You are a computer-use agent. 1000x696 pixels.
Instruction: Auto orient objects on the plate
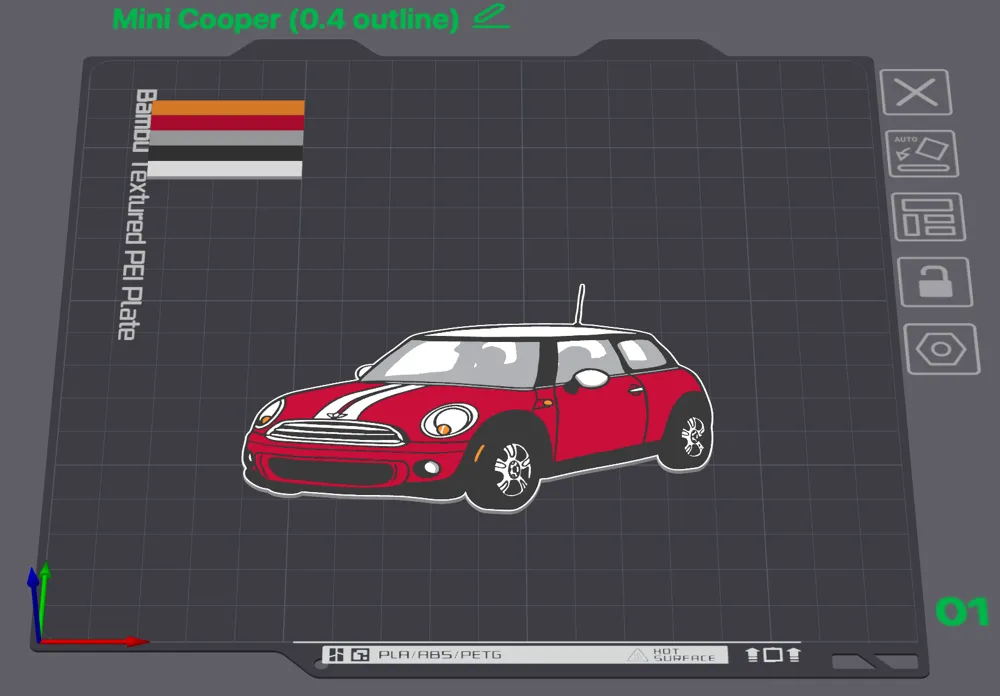click(922, 154)
